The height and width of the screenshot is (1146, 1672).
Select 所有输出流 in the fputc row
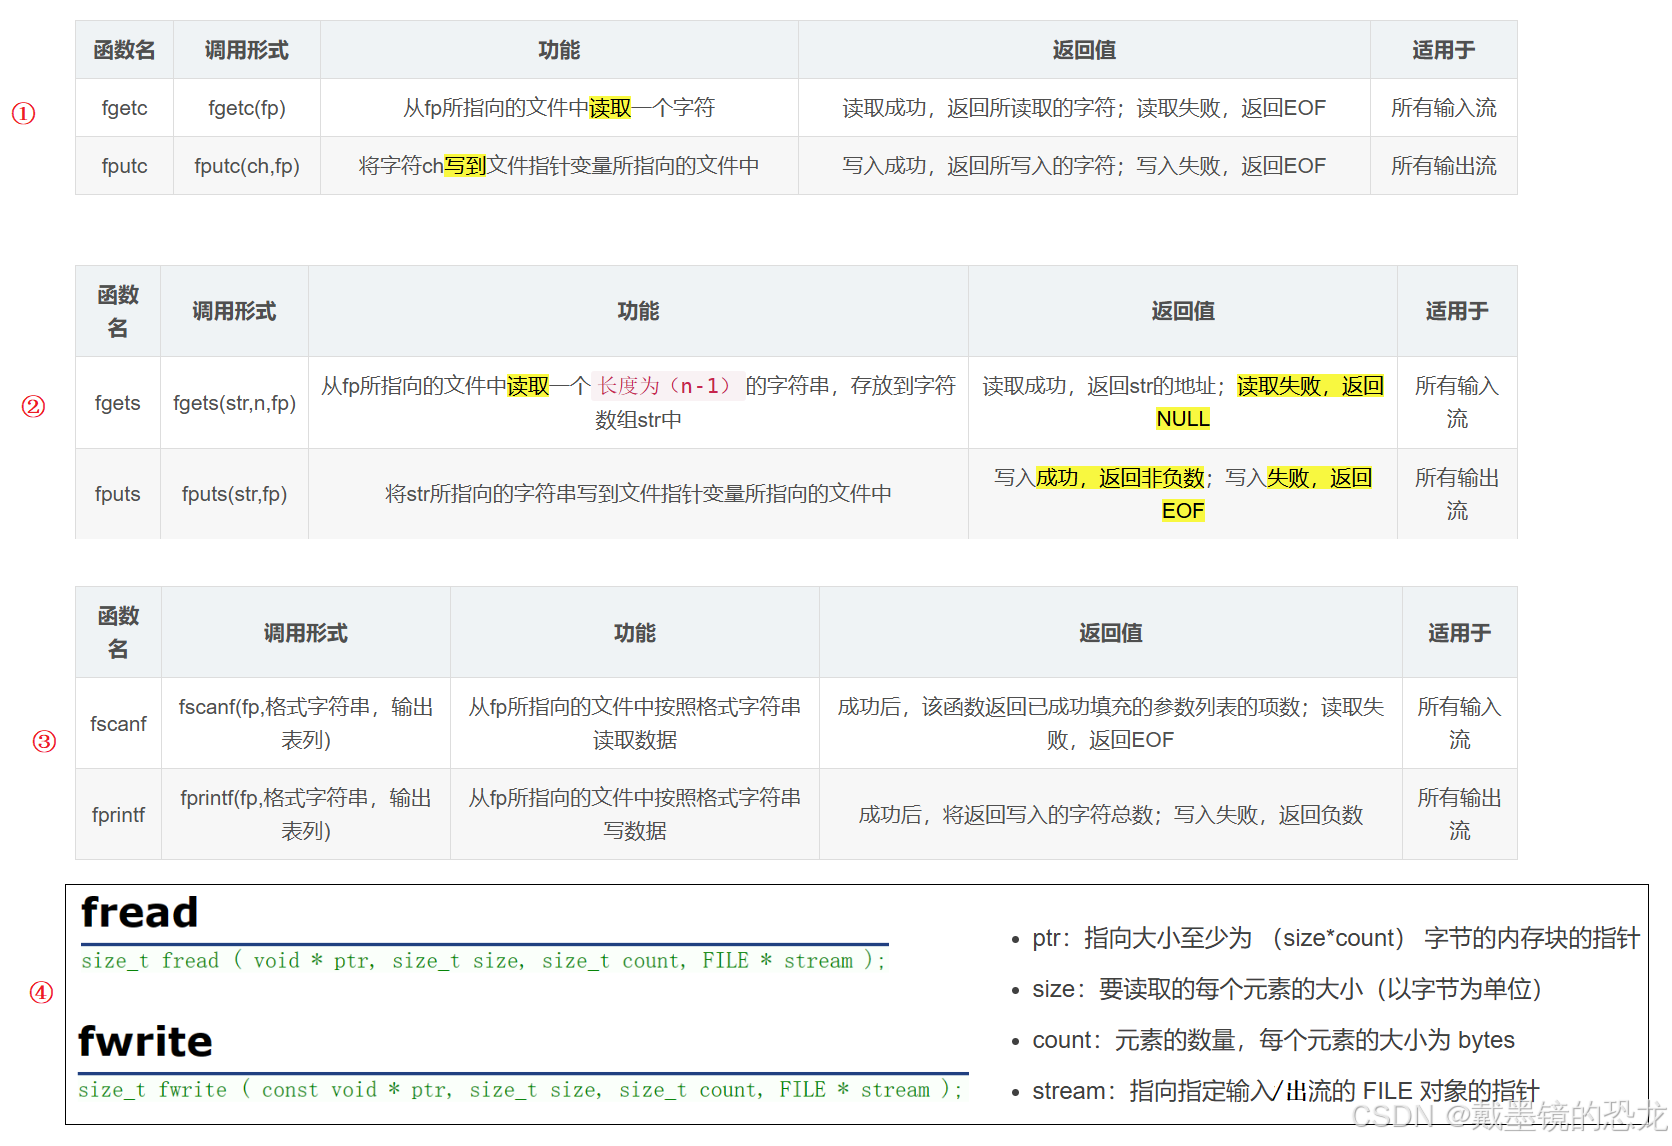[x=1444, y=166]
